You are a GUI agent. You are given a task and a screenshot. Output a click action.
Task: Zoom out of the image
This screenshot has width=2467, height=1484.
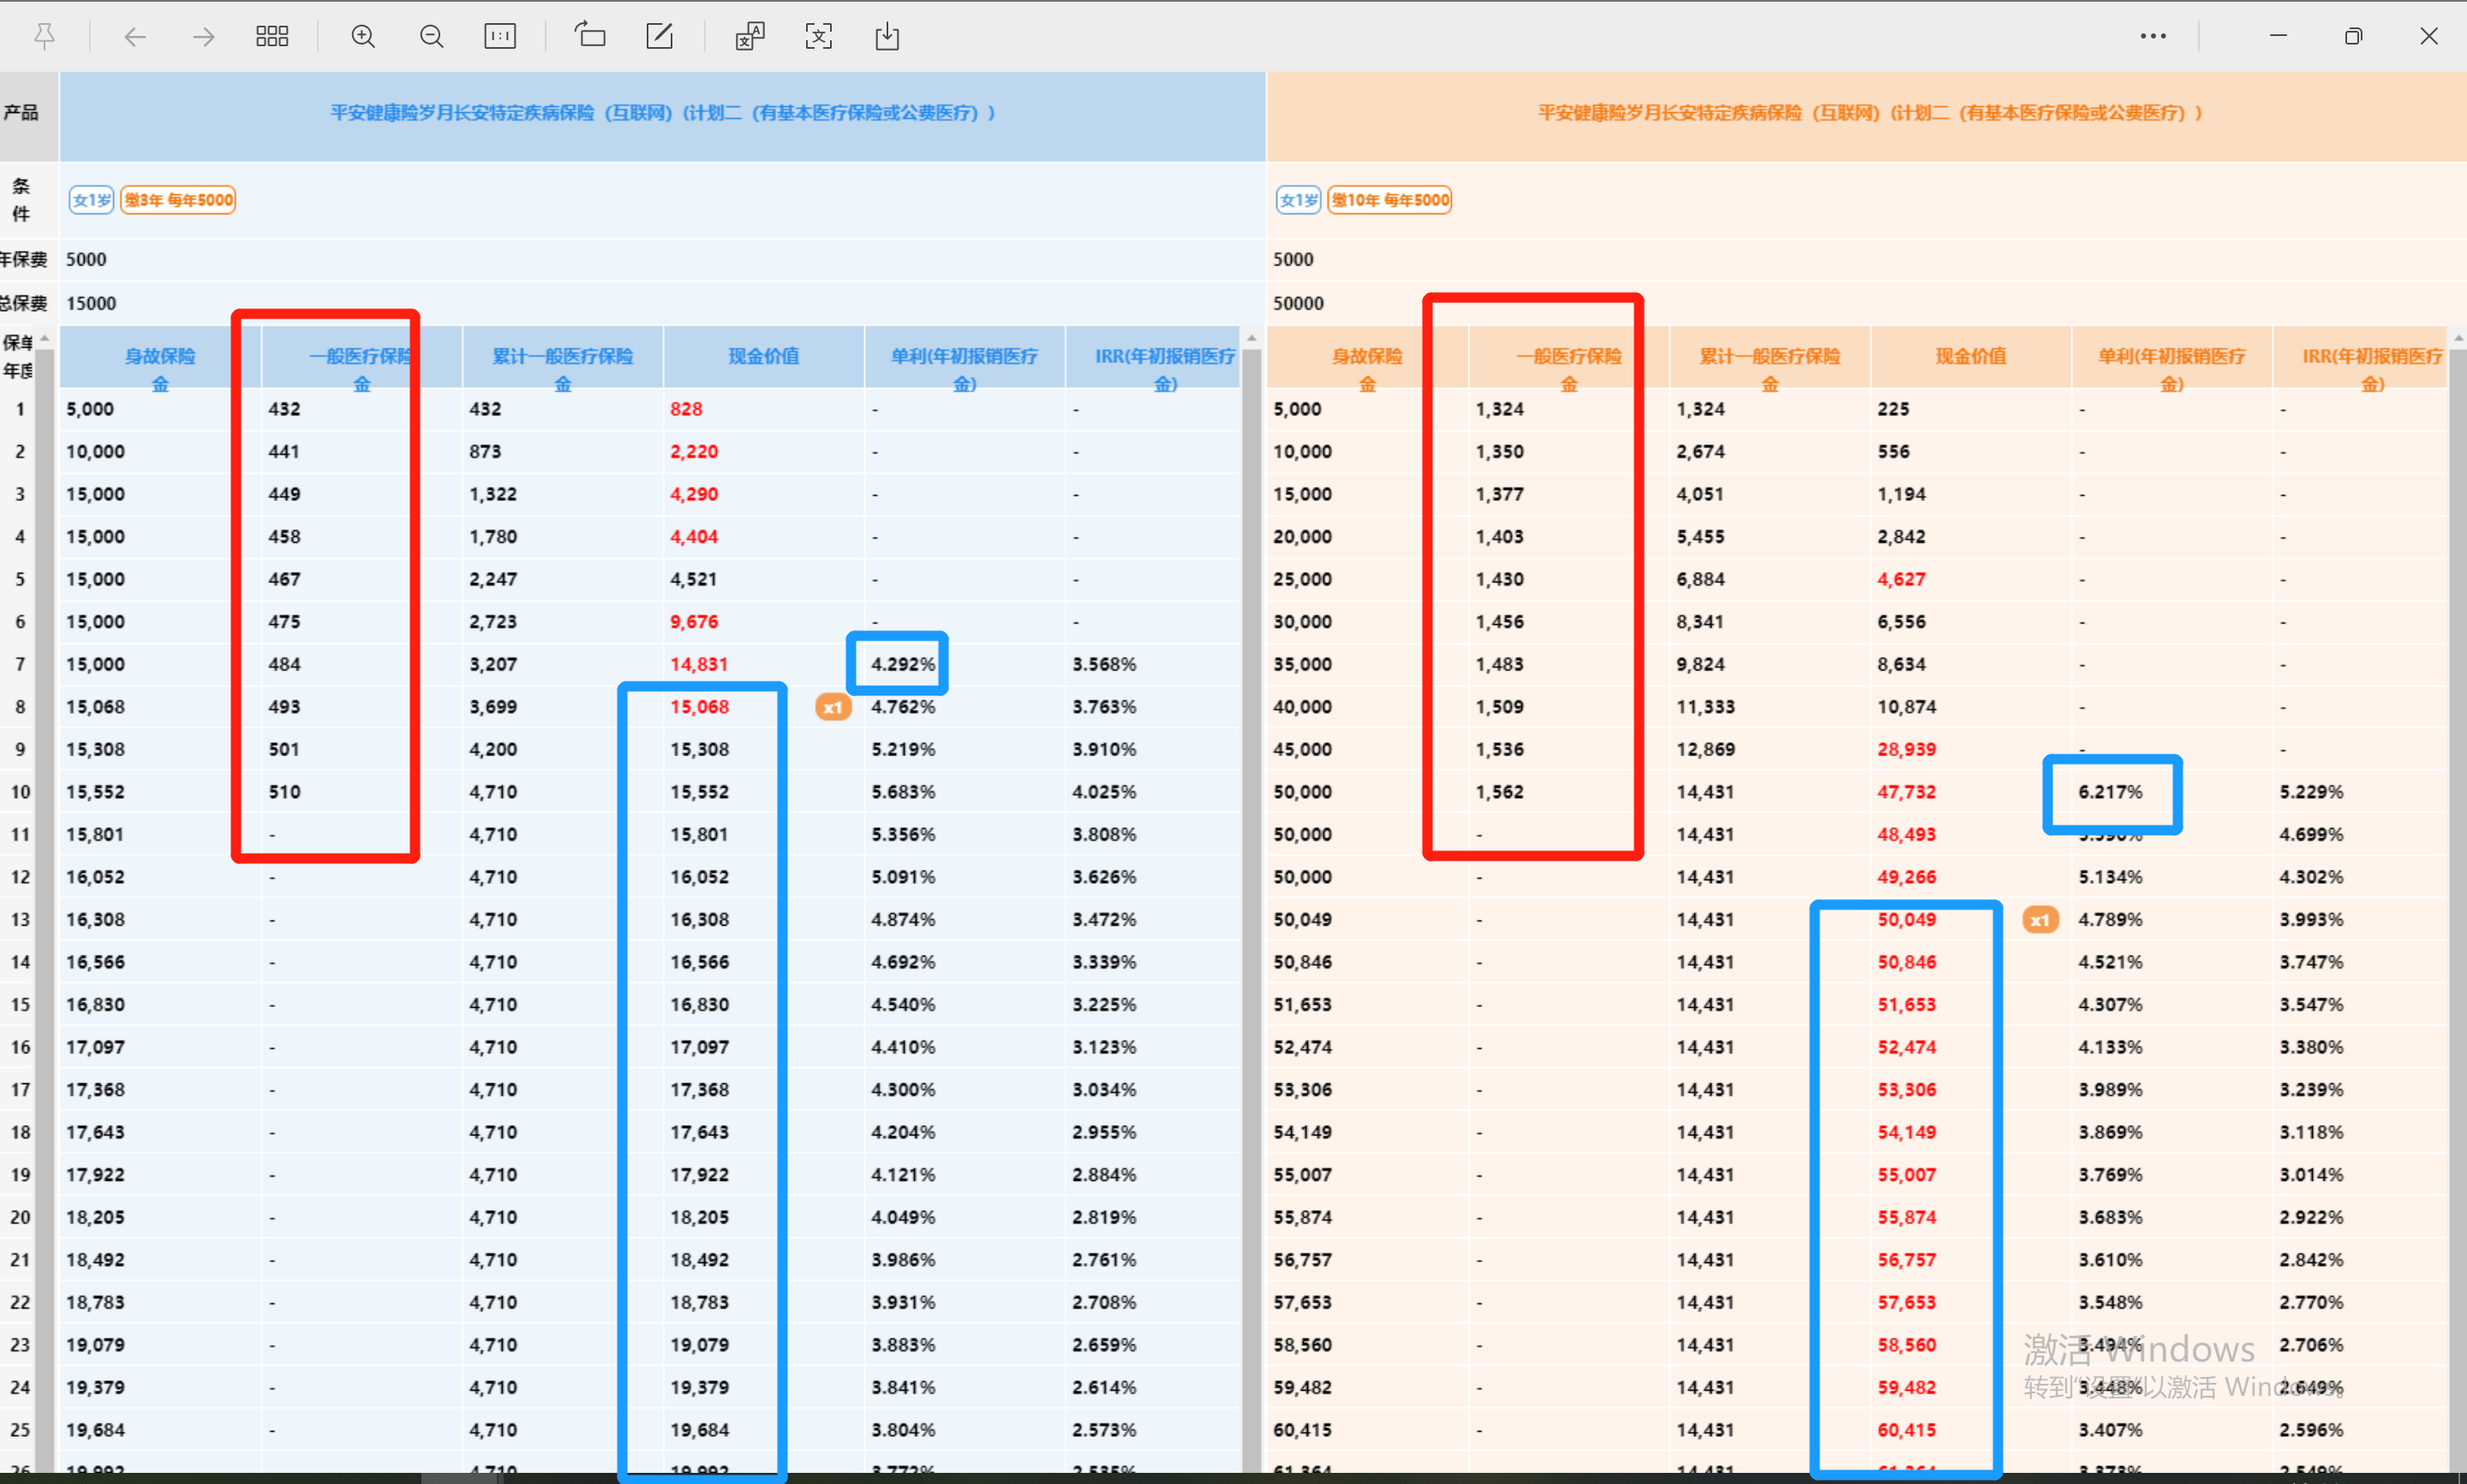click(431, 37)
